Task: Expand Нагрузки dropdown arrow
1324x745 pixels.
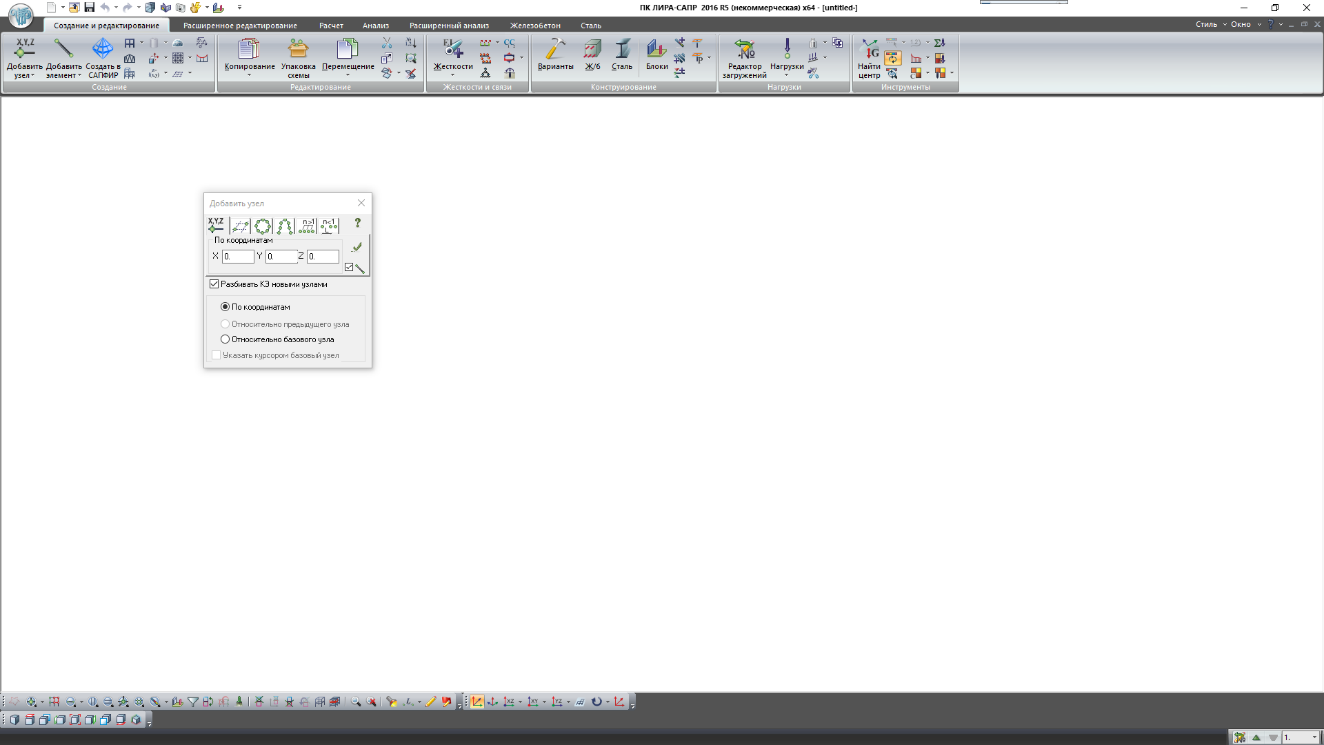Action: (787, 75)
